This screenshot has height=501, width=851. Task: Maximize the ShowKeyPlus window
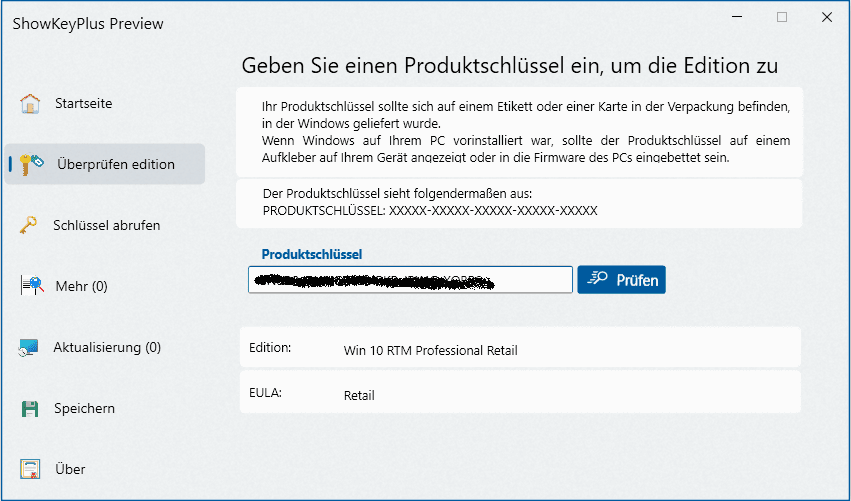click(782, 17)
